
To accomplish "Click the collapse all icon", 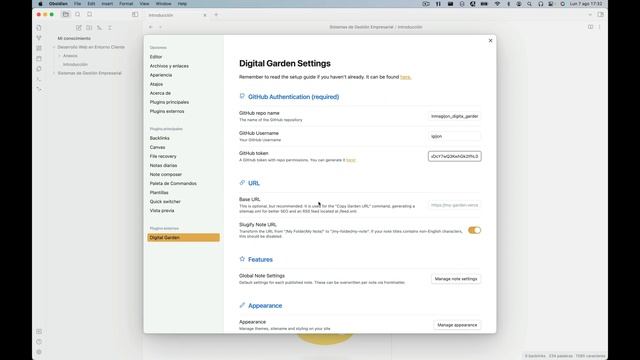I will tap(110, 28).
